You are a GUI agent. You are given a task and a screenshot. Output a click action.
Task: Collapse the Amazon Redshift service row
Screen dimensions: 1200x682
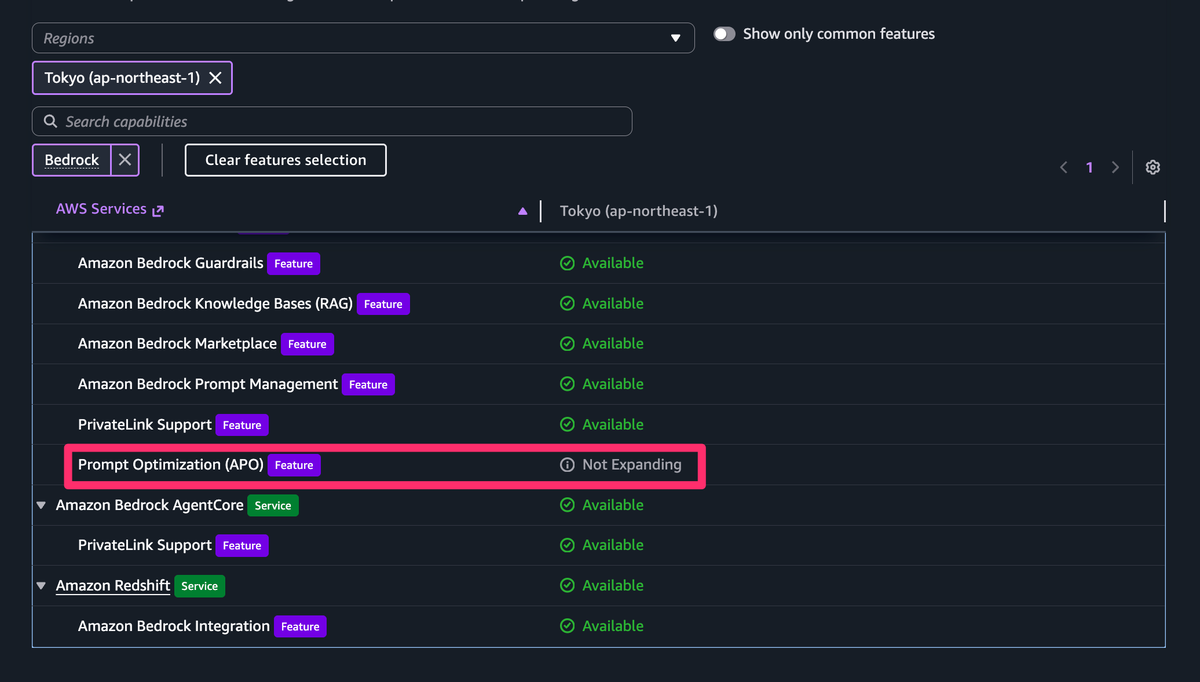pyautogui.click(x=41, y=586)
